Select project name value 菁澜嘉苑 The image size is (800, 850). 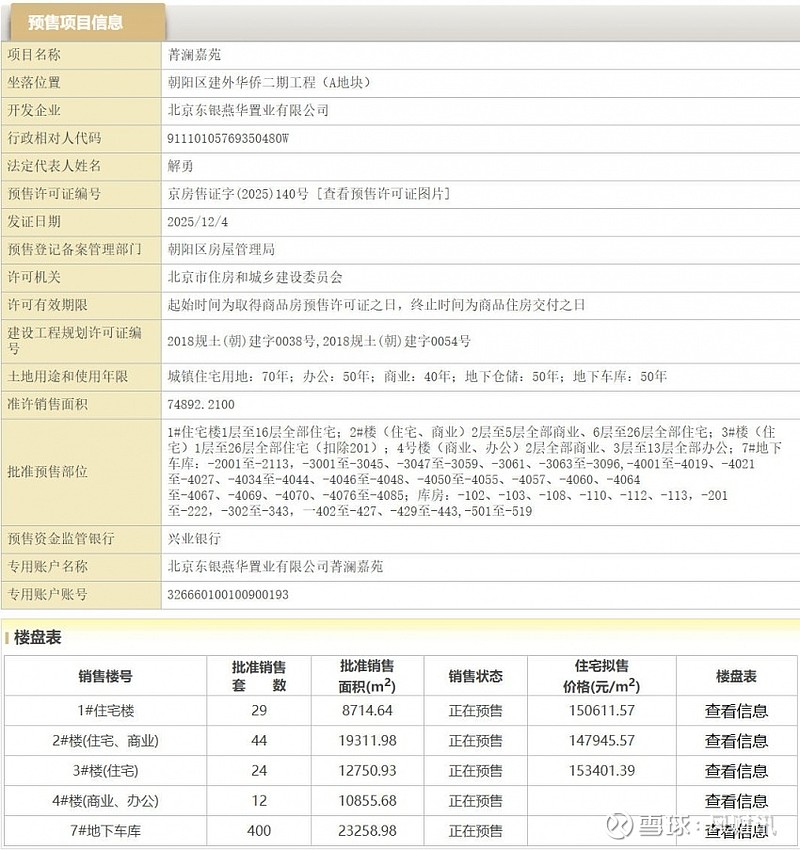194,55
